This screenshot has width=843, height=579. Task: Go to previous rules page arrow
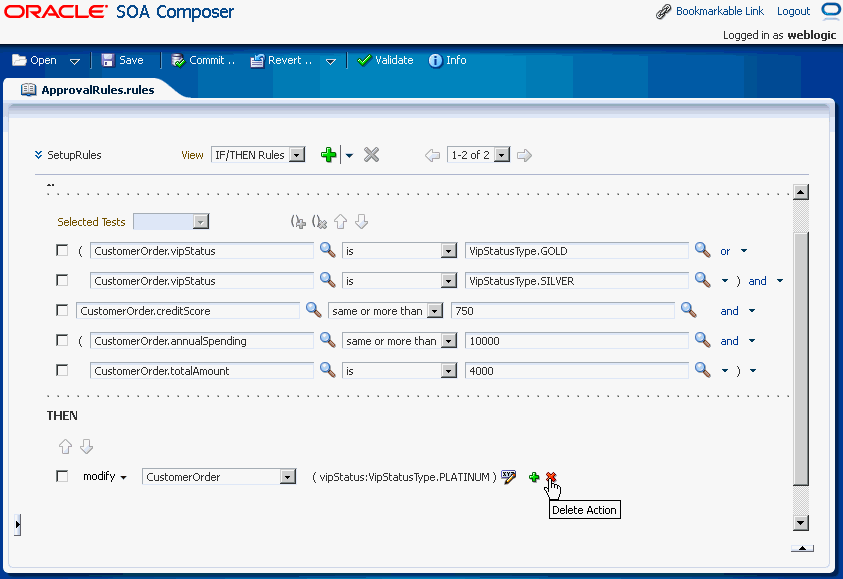432,155
